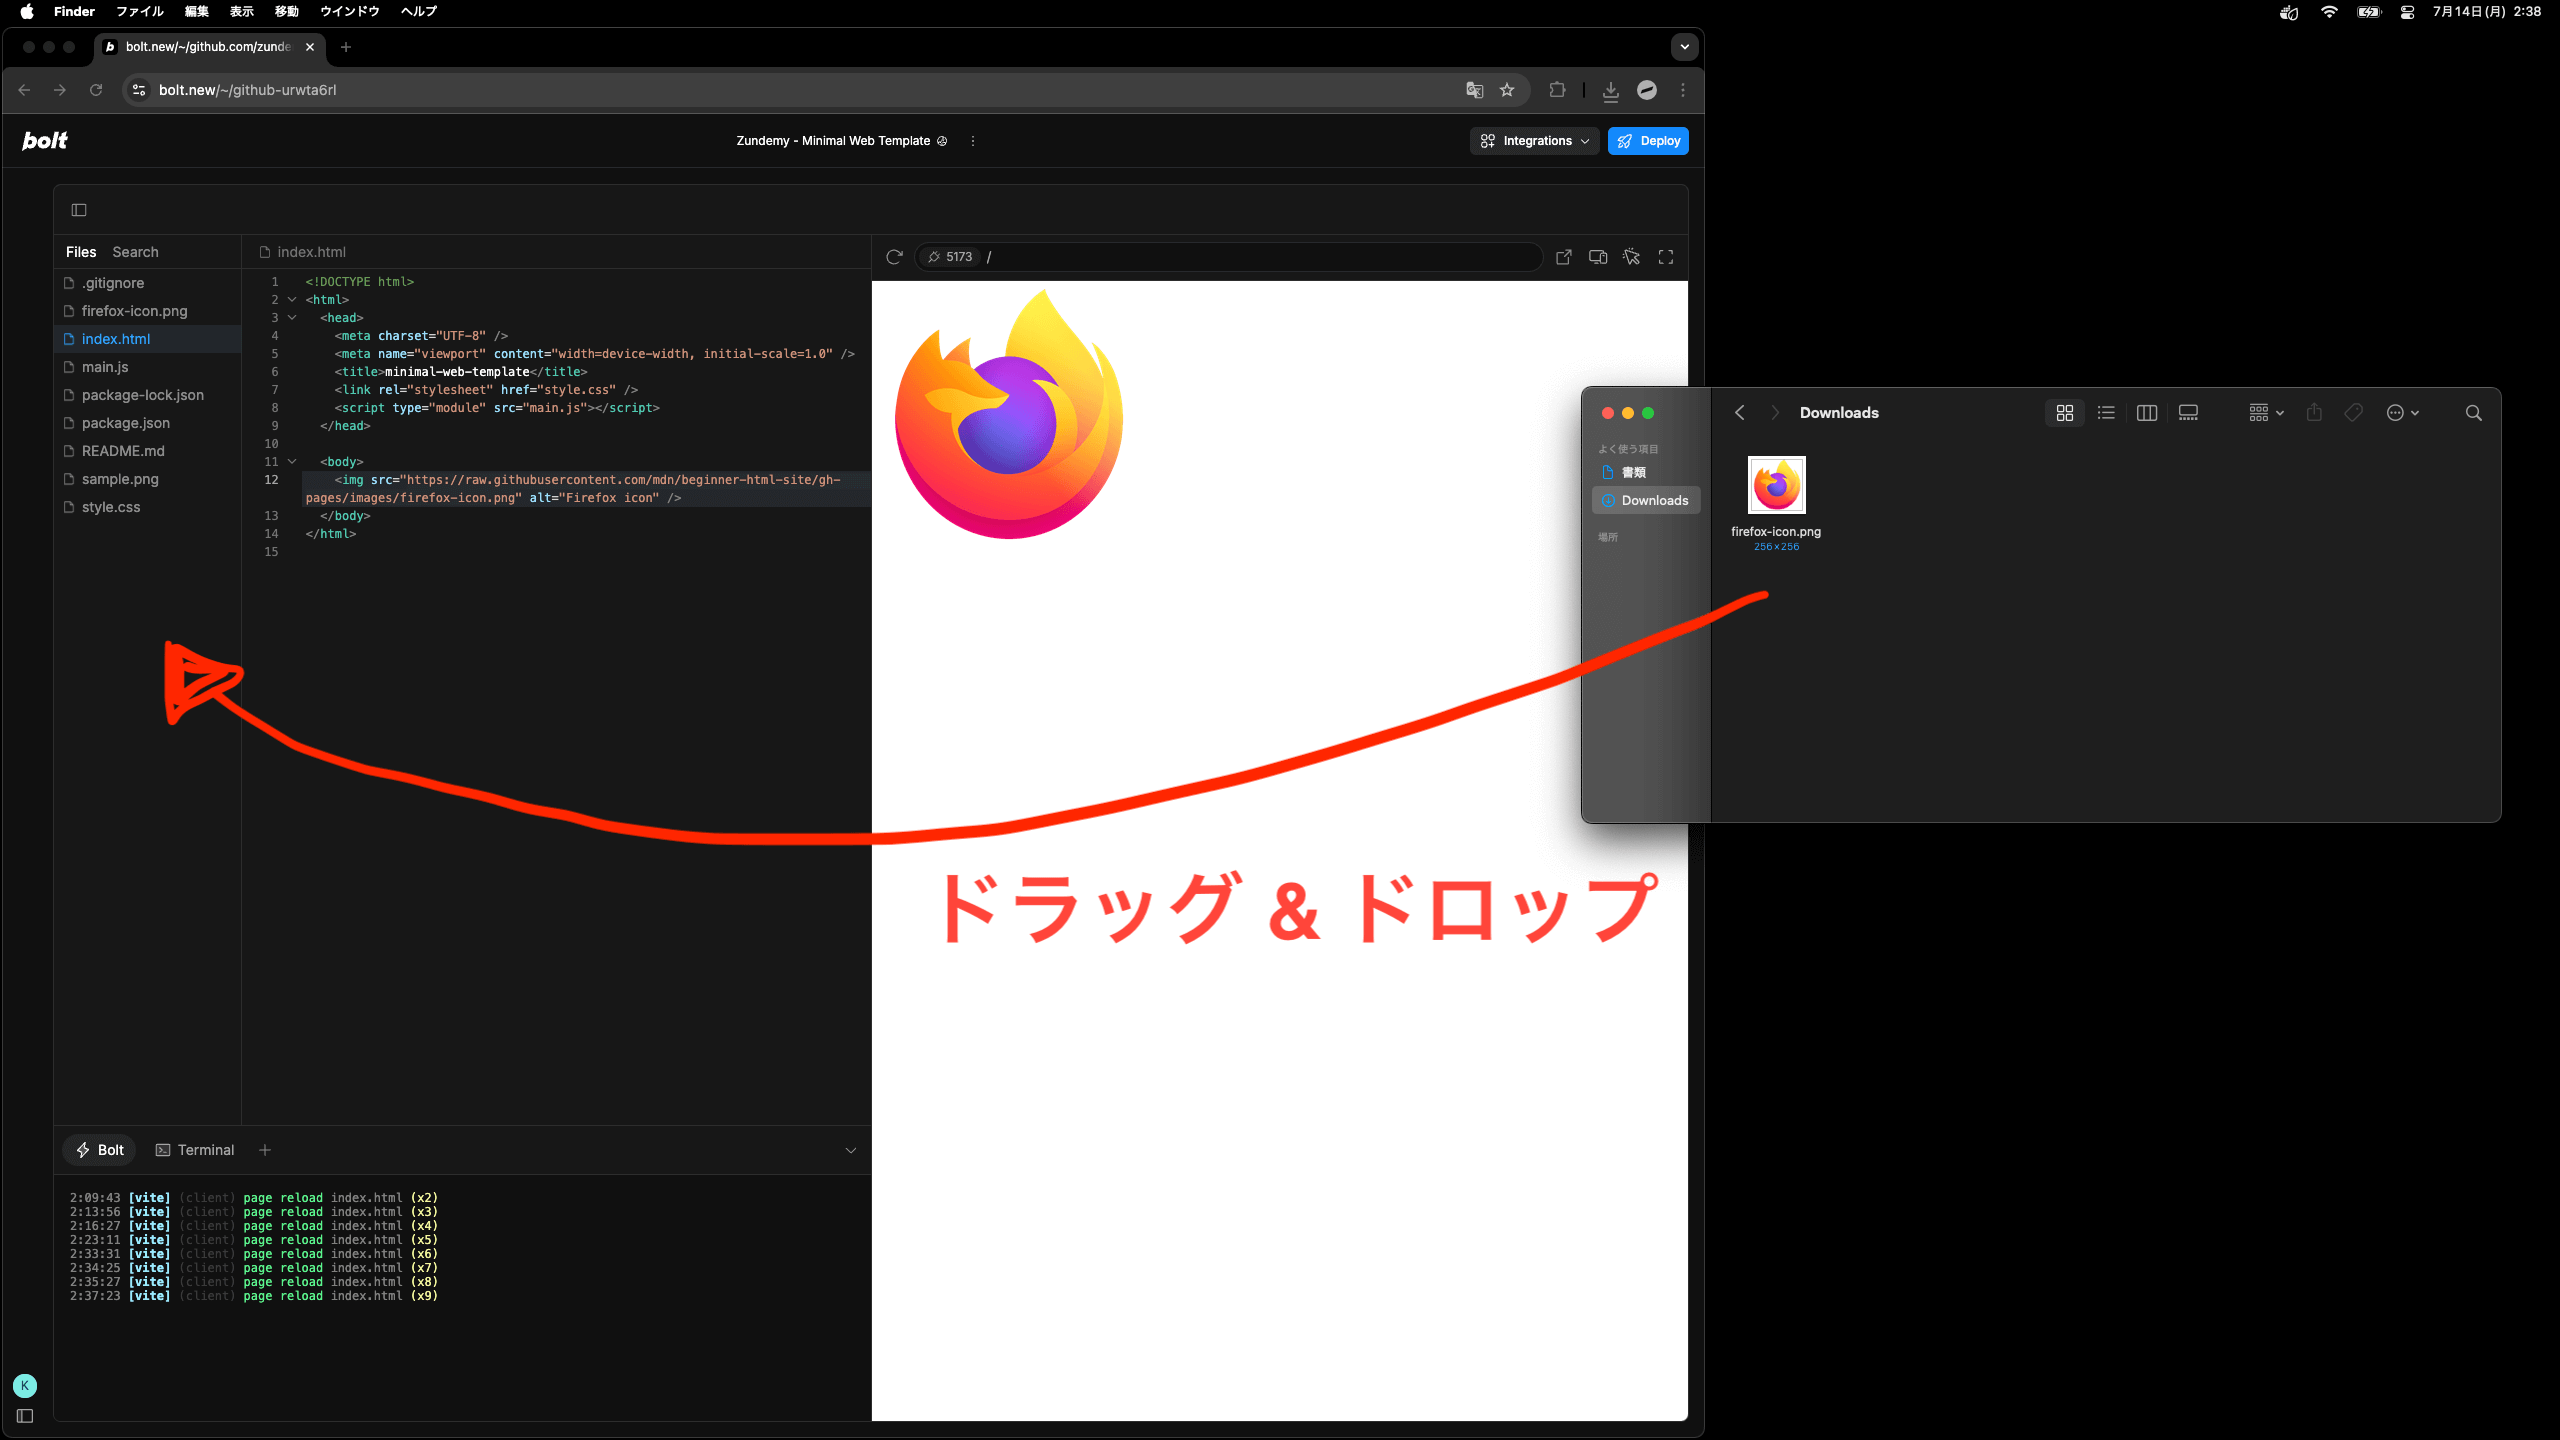Open main.js in the file tree
The width and height of the screenshot is (2560, 1440).
[148, 367]
